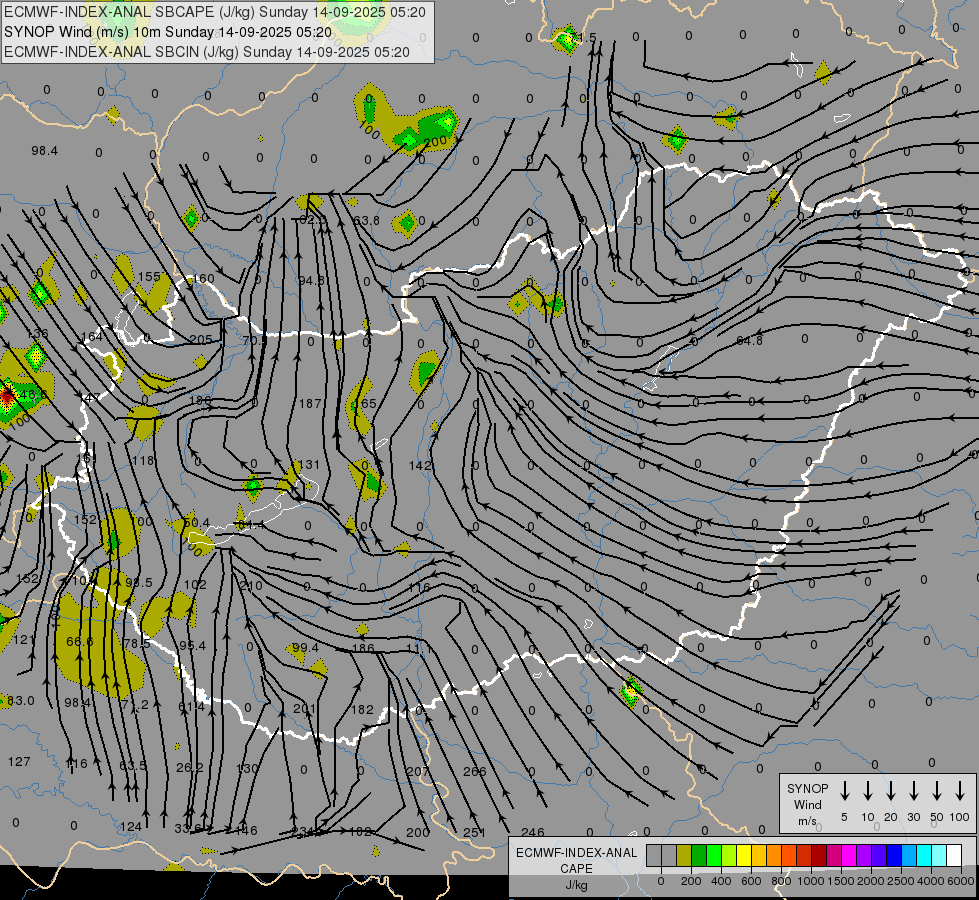Click the 5 m/s wind arrow in legend

point(844,791)
